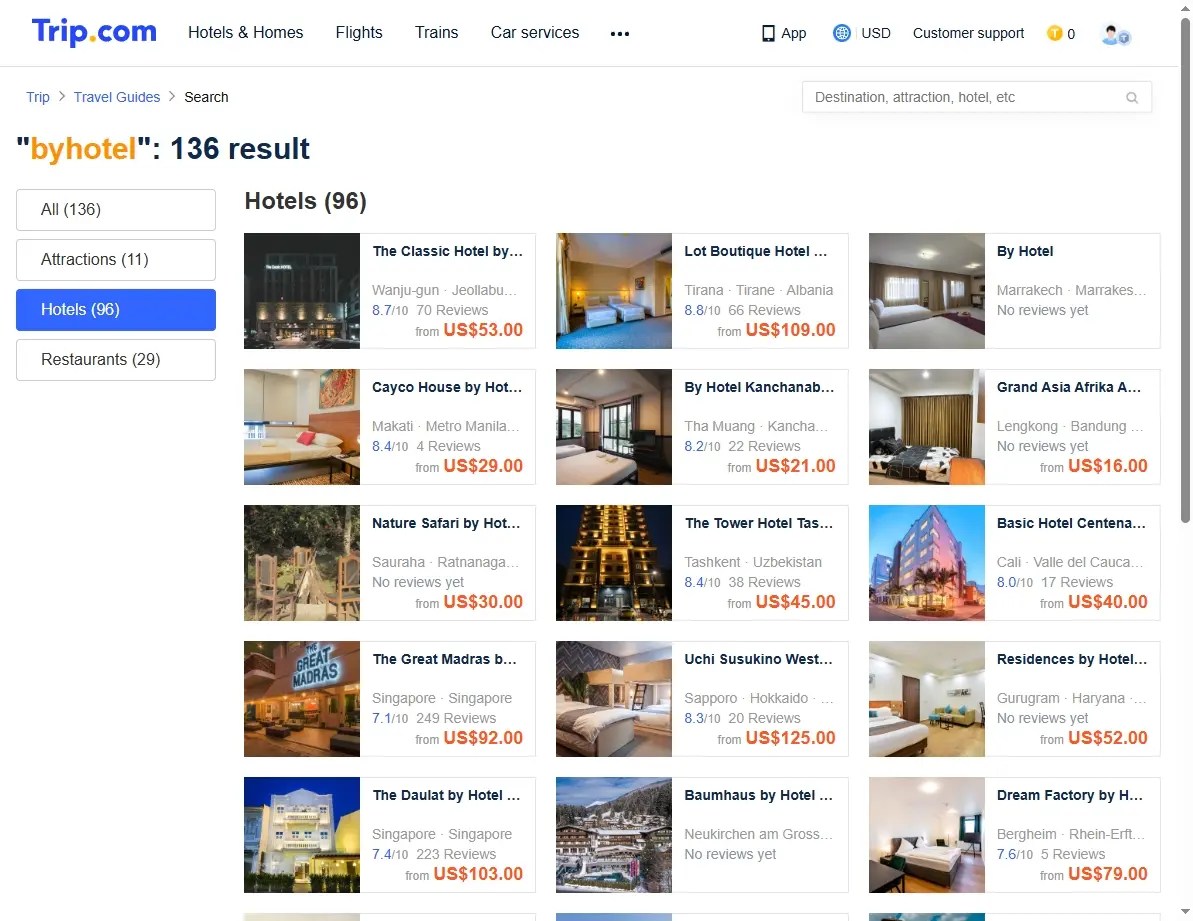Viewport: 1193px width, 921px height.
Task: Select the Attractions (11) filter
Action: click(116, 260)
